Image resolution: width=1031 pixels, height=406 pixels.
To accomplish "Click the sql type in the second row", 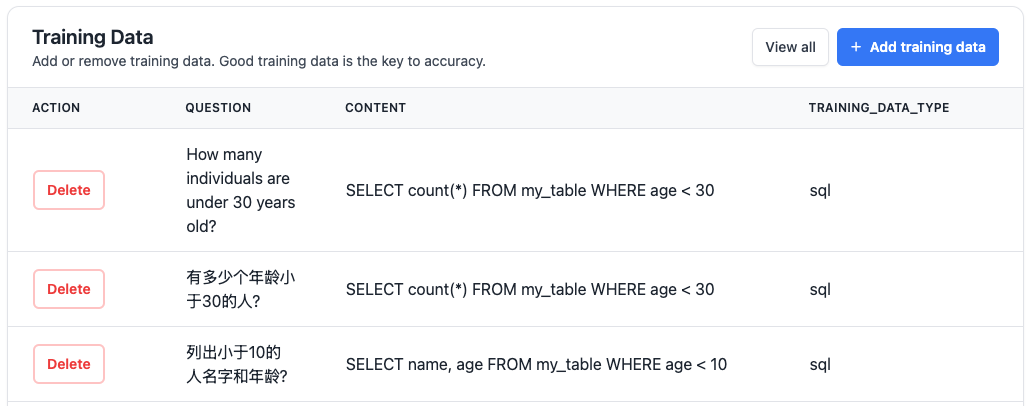I will pyautogui.click(x=820, y=290).
